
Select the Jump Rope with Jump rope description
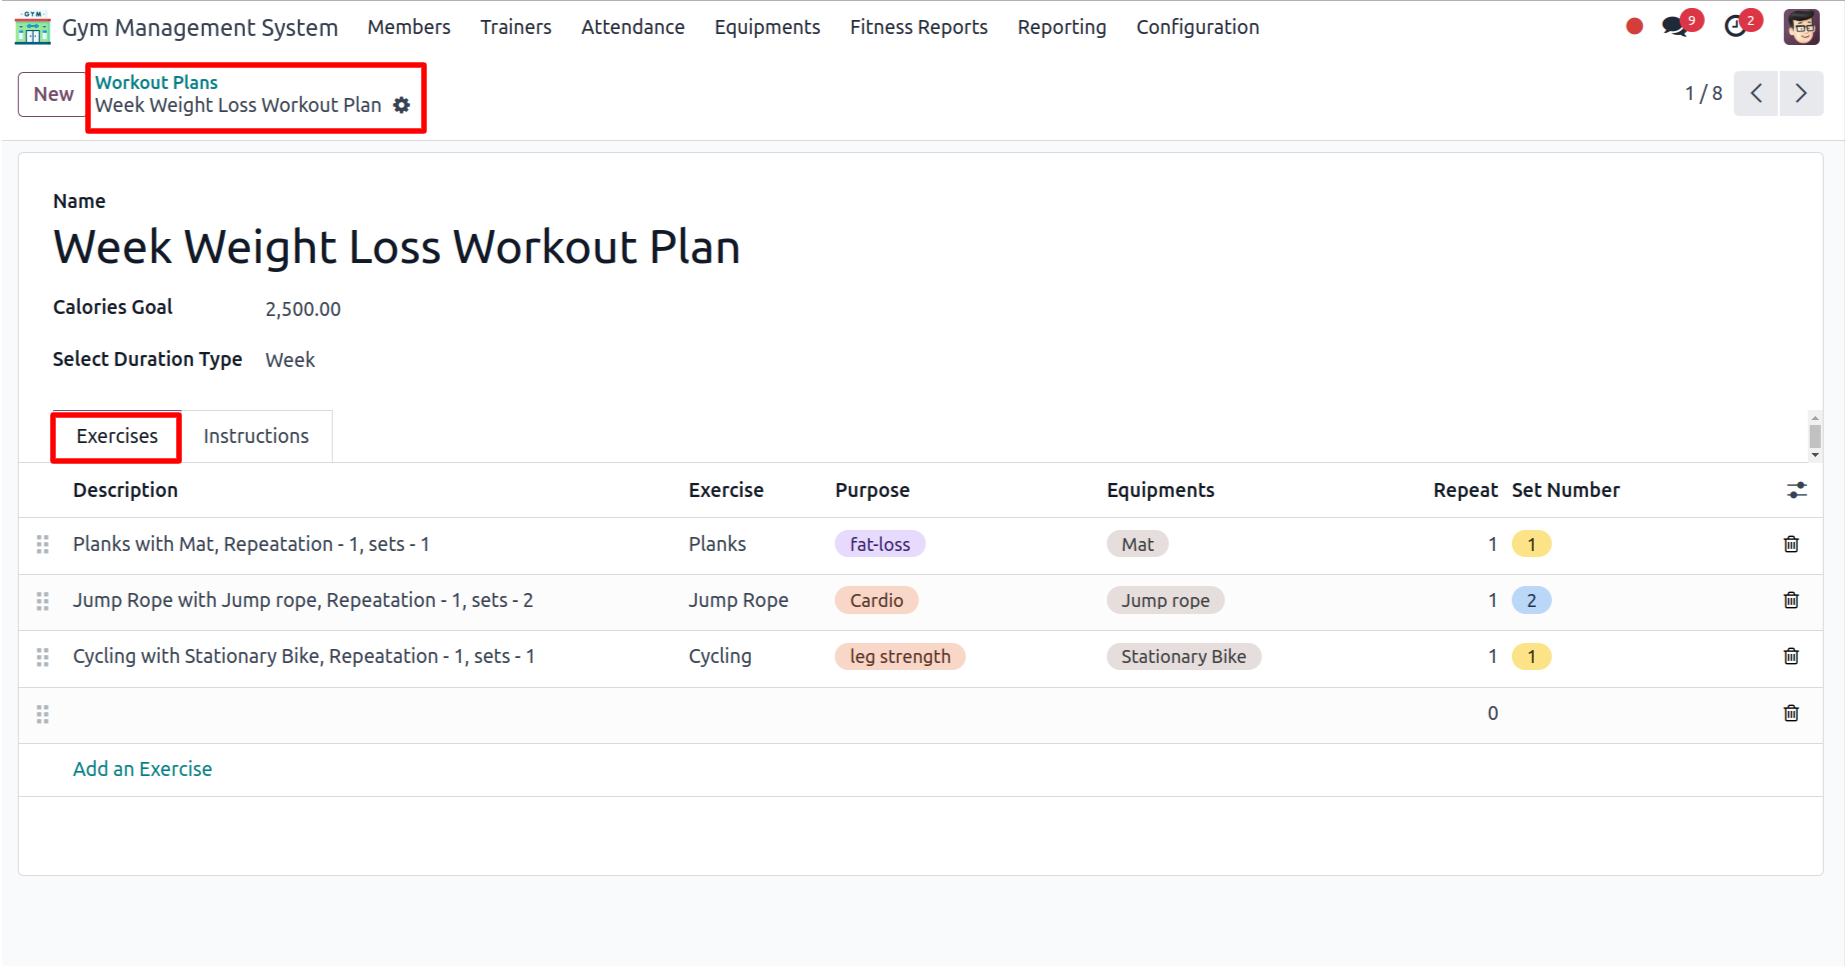[x=303, y=600]
